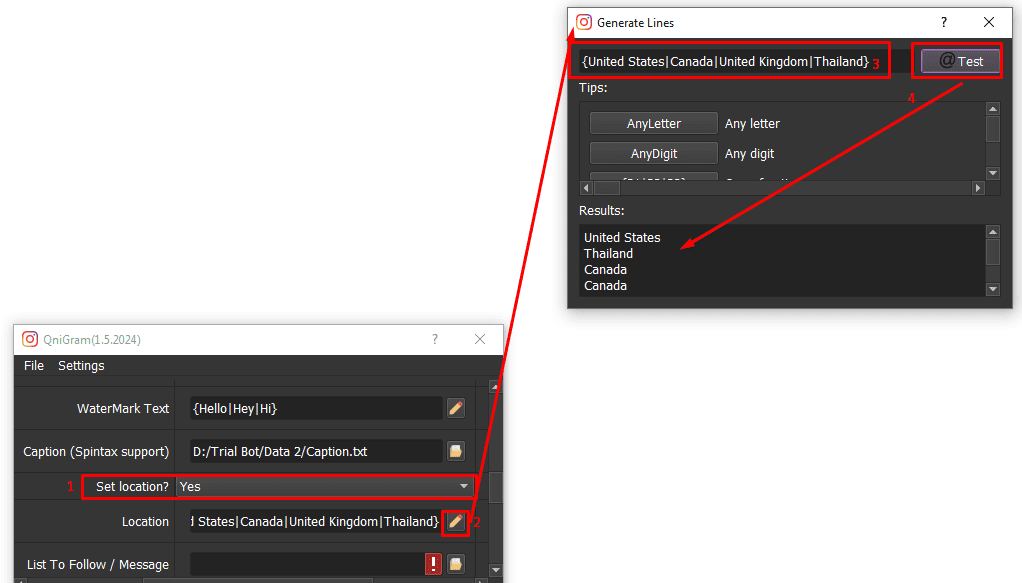This screenshot has height=583, width=1022.
Task: Close the Generate Lines window
Action: tap(989, 22)
